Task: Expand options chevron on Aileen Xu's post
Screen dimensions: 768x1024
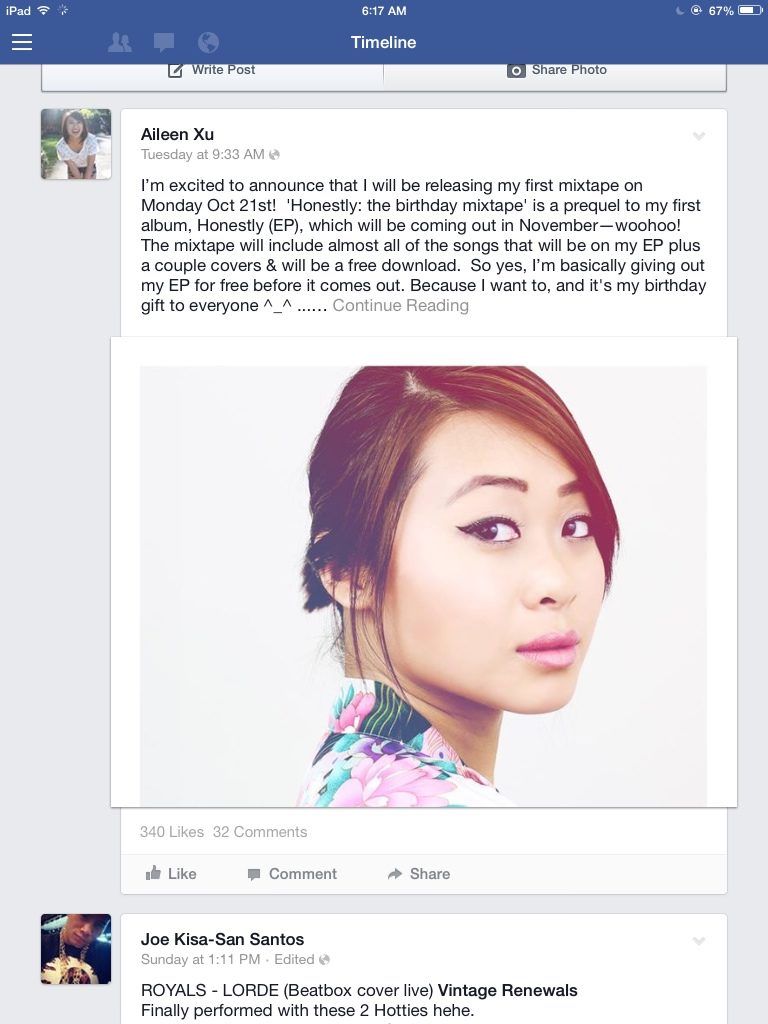Action: (699, 136)
